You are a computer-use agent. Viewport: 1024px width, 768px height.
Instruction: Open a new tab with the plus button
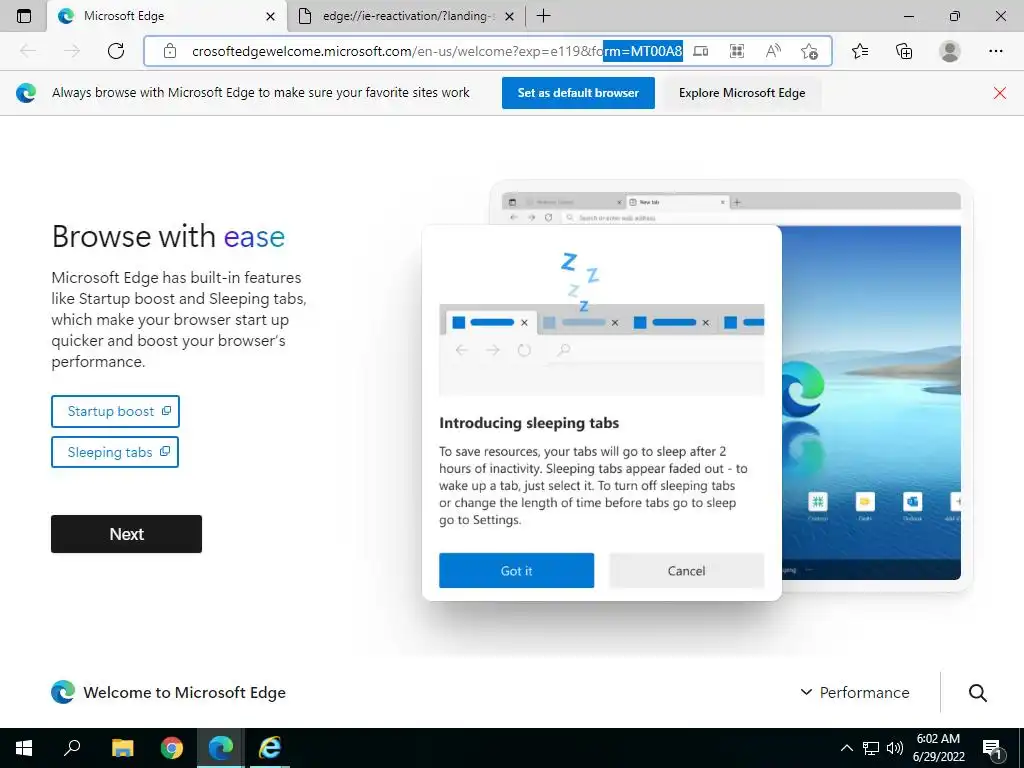543,16
